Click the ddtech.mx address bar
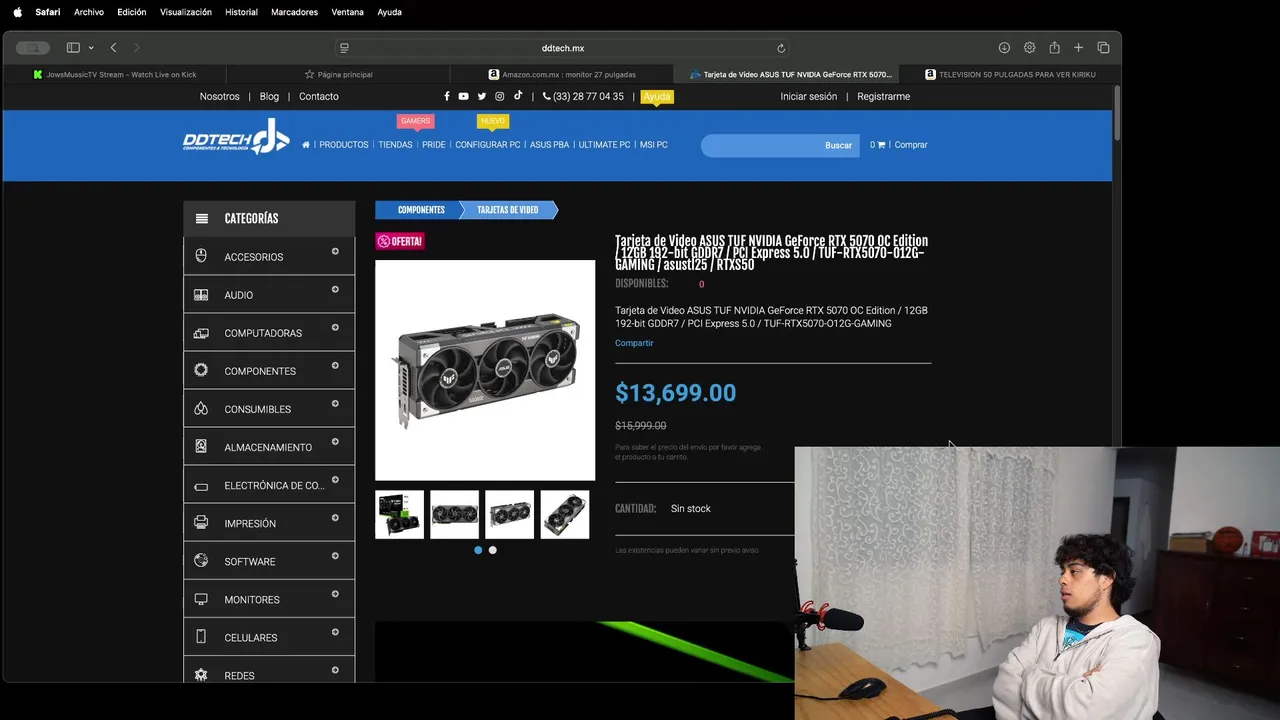Image resolution: width=1280 pixels, height=720 pixels. point(563,48)
